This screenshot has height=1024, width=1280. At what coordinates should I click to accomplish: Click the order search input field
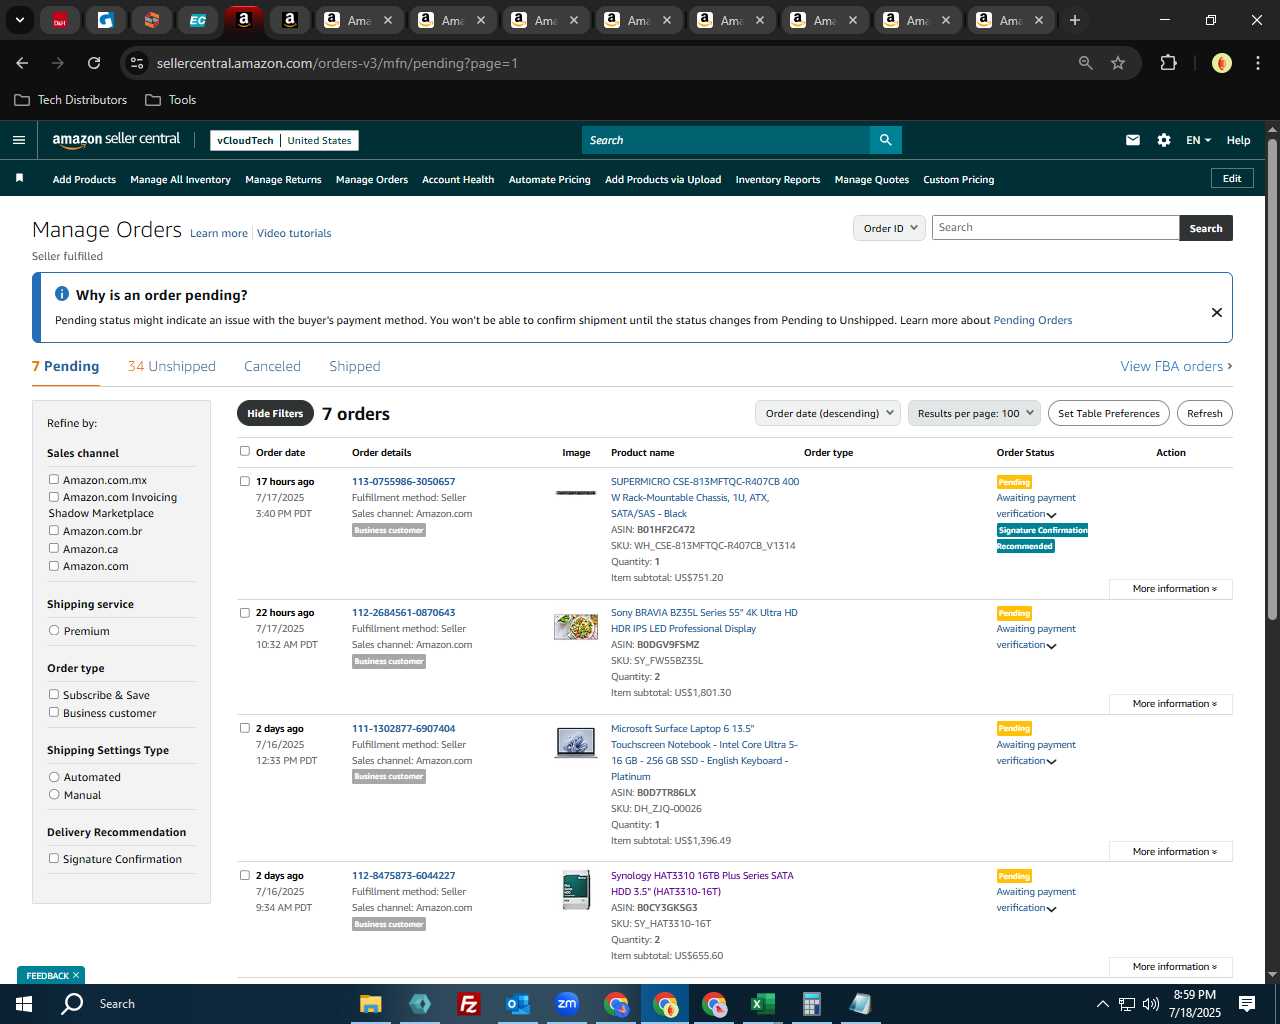click(x=1055, y=228)
